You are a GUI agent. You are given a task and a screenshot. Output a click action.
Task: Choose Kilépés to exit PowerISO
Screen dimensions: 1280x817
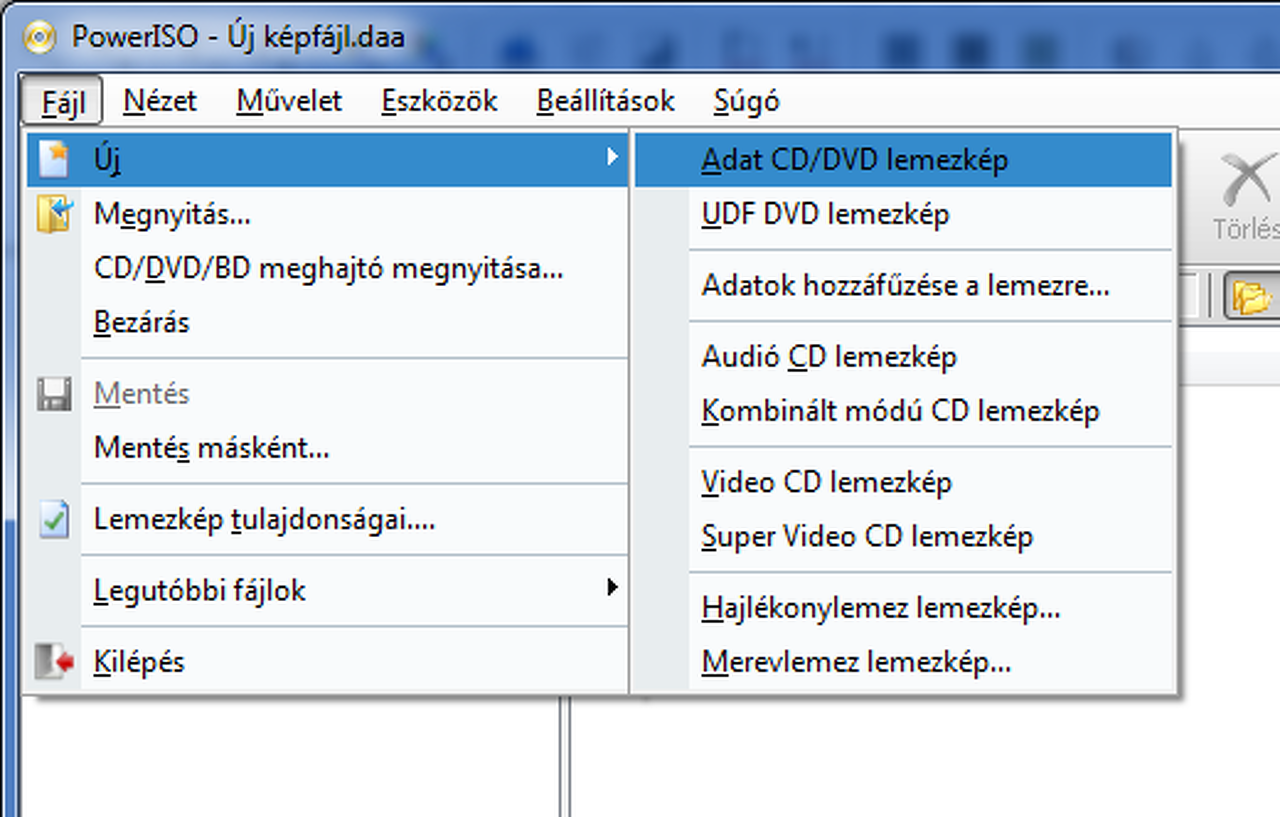click(327, 662)
